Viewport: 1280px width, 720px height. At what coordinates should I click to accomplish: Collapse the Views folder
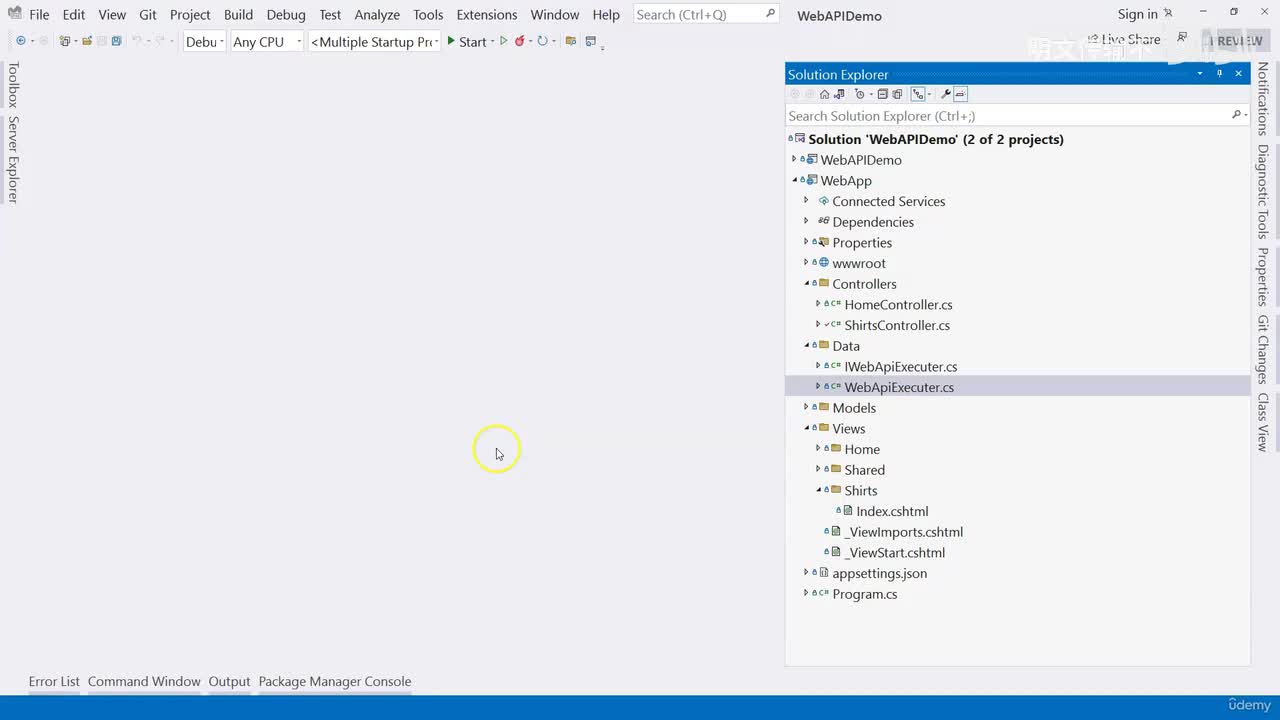(806, 428)
